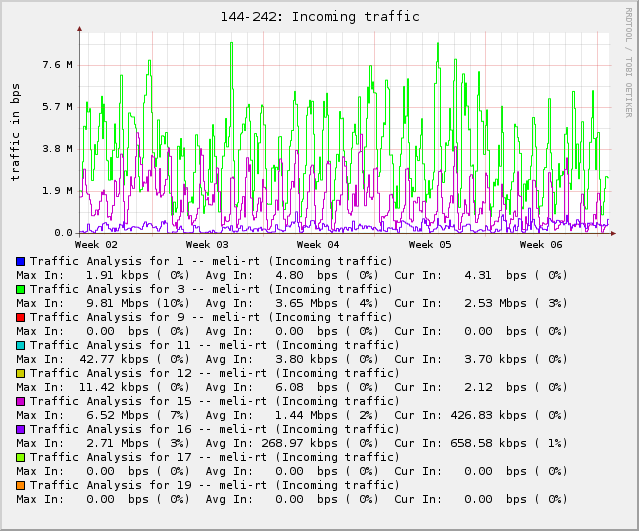Image resolution: width=639 pixels, height=531 pixels.
Task: Click the magenta swatch for Traffic Analysis 15
Action: [21, 401]
